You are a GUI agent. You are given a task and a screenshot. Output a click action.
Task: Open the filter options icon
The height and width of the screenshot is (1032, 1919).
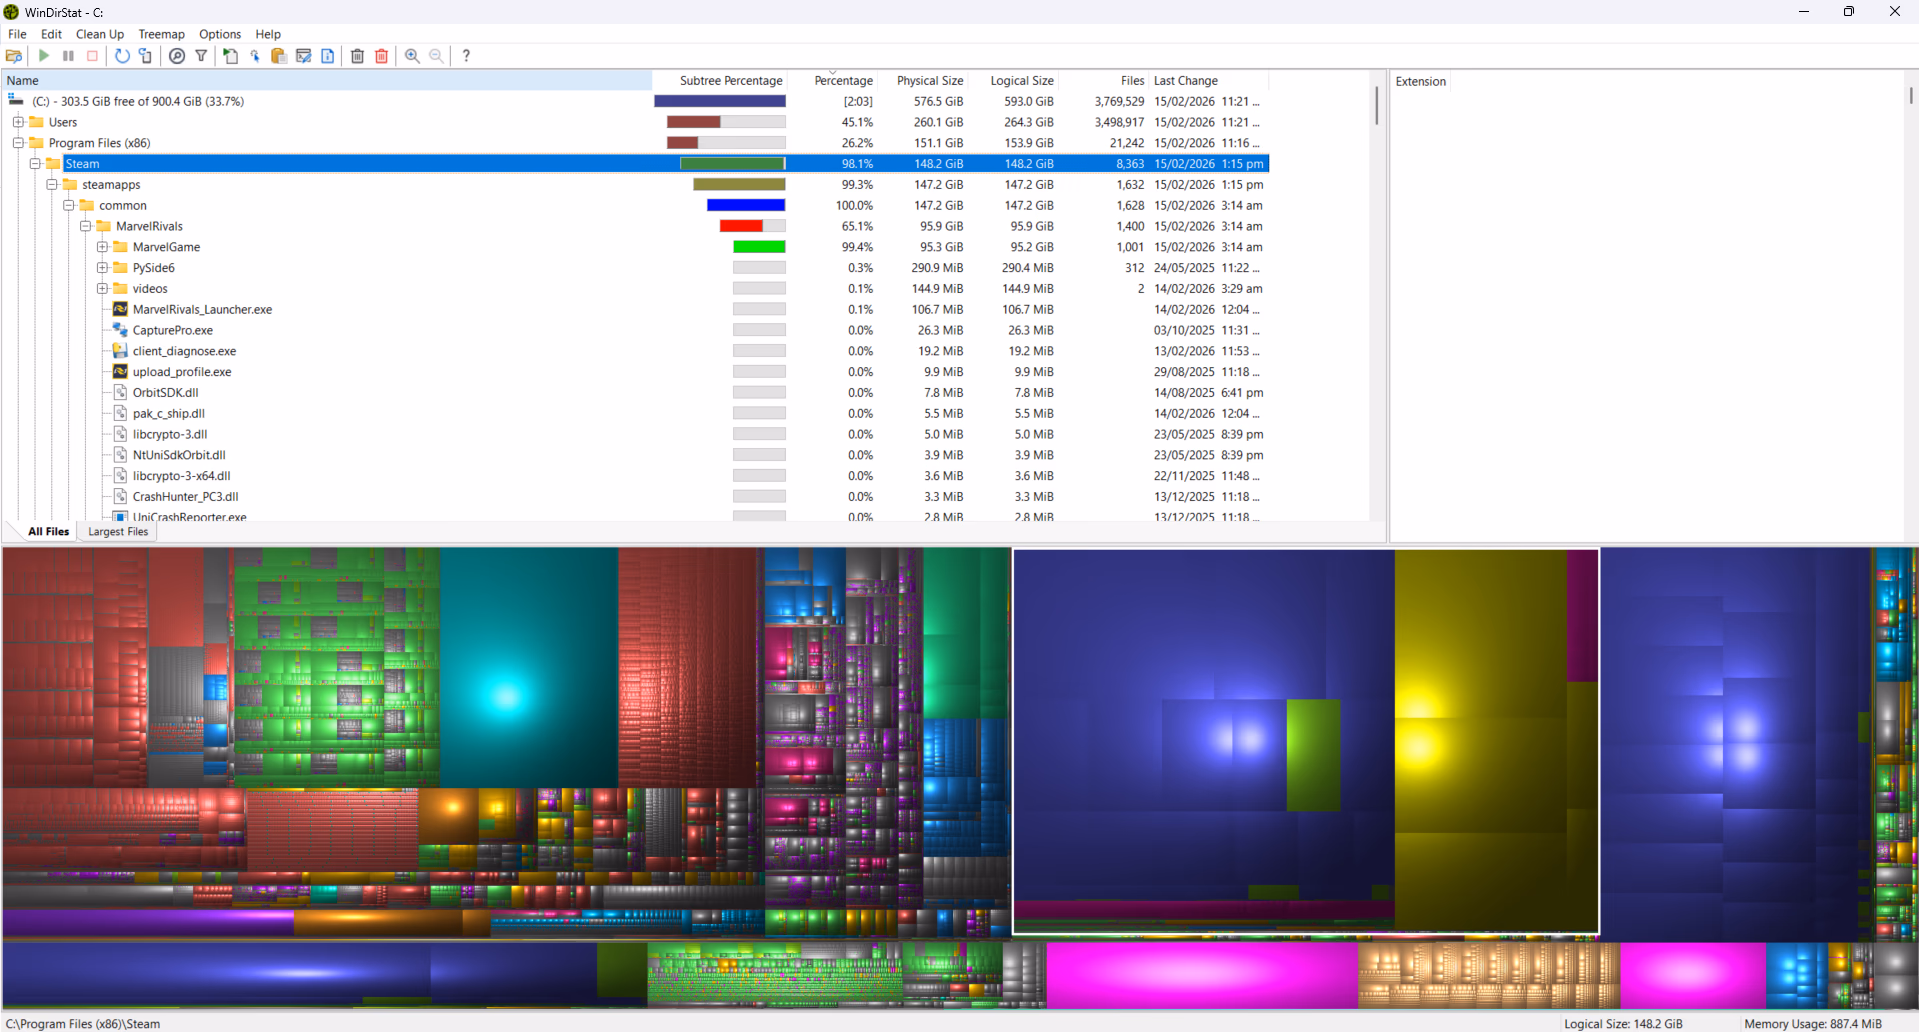point(201,56)
